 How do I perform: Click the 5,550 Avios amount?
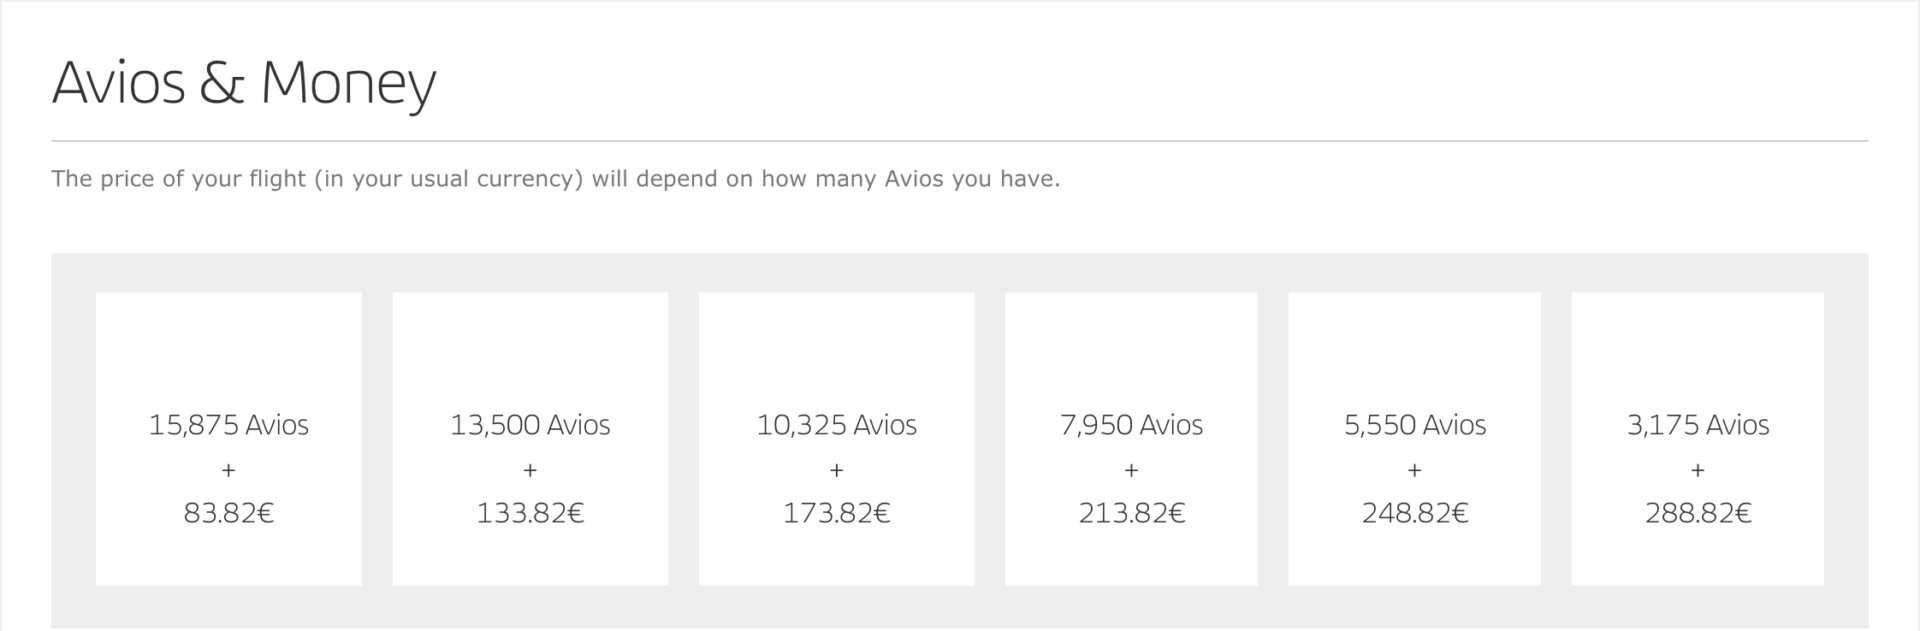[x=1414, y=425]
